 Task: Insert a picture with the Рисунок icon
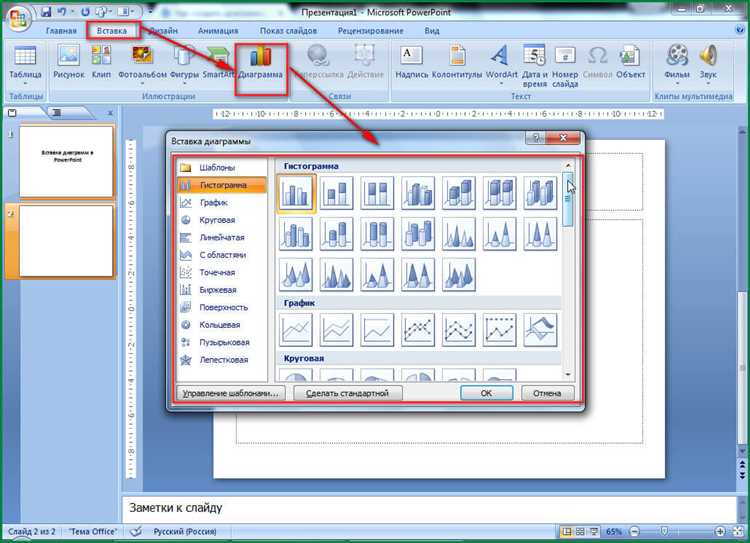pos(68,55)
